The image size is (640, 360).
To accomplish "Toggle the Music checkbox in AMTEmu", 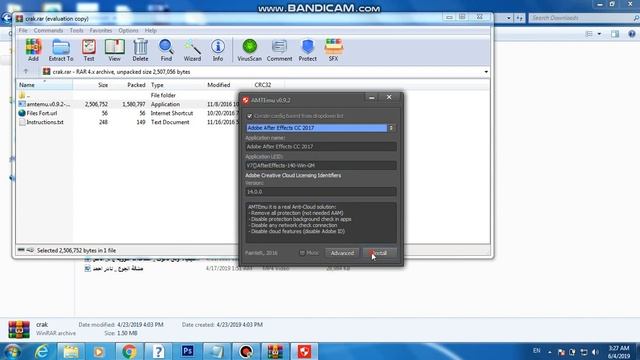I will click(302, 253).
